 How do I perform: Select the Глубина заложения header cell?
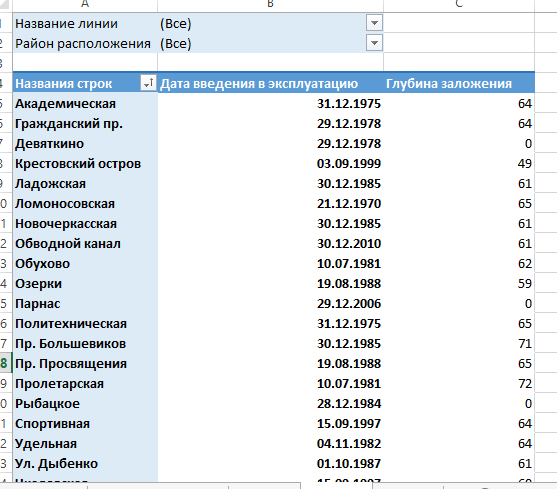point(459,83)
